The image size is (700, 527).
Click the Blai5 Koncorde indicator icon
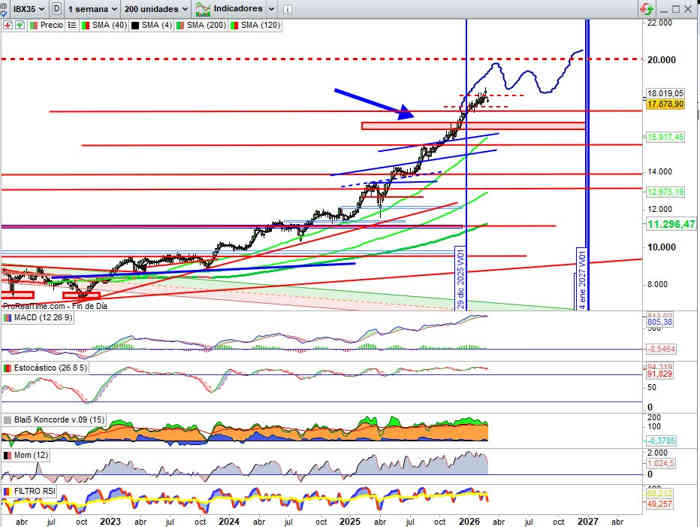(x=7, y=419)
